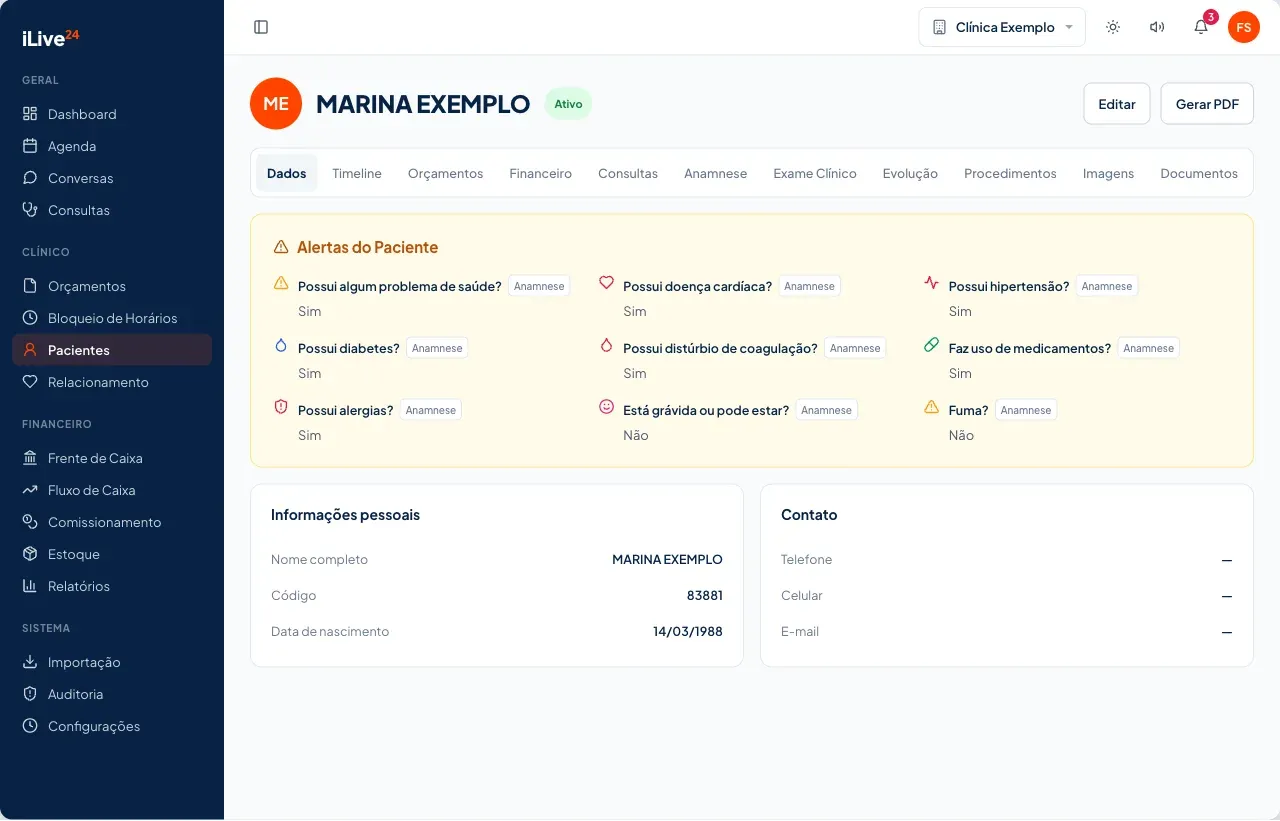Click the Relacionamento heart icon
Viewport: 1280px width, 821px height.
pyautogui.click(x=30, y=382)
